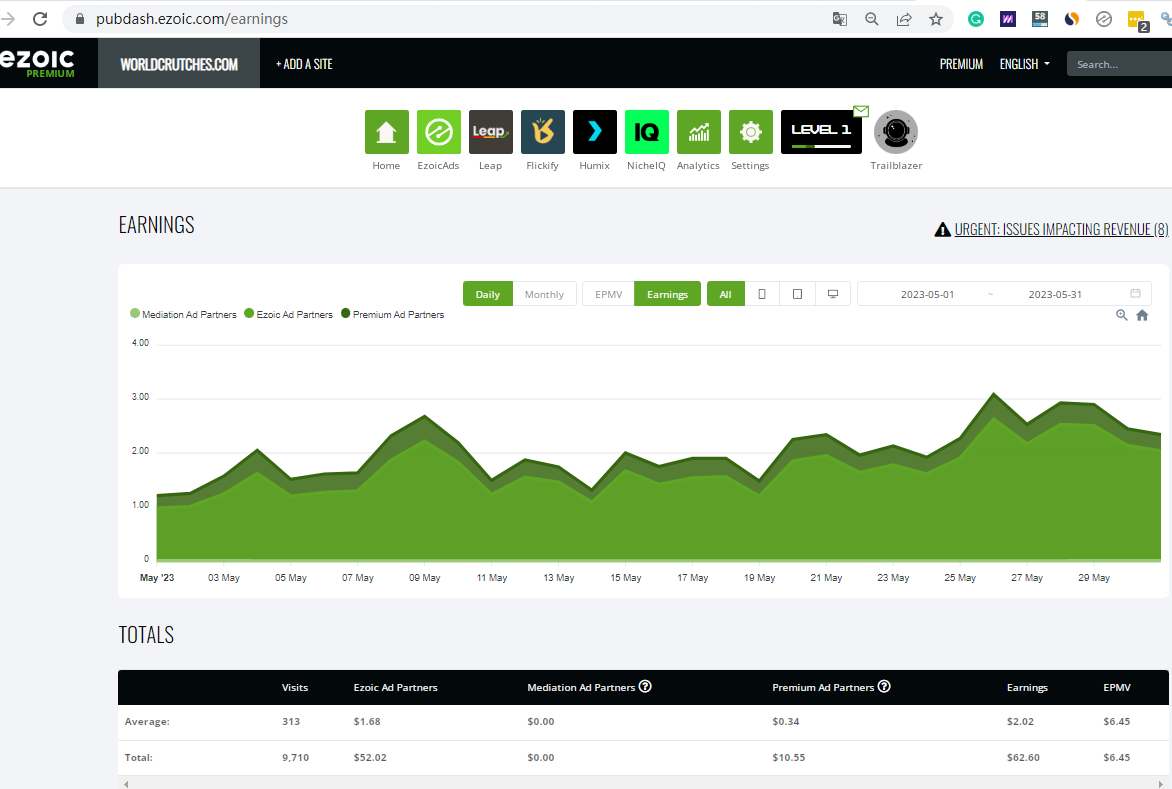Viewport: 1172px width, 789px height.
Task: Toggle Ezoic Ad Partners legend series
Action: coord(289,315)
